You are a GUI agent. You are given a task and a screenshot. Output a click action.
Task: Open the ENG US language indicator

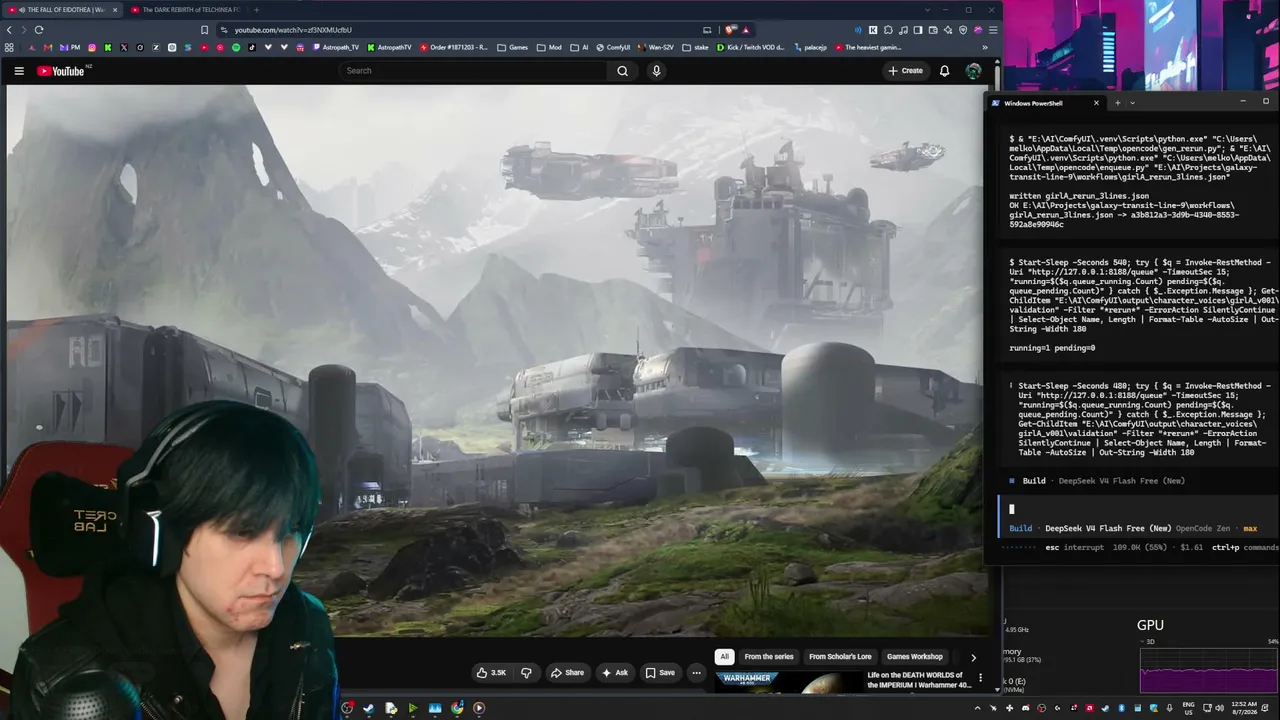point(1188,708)
